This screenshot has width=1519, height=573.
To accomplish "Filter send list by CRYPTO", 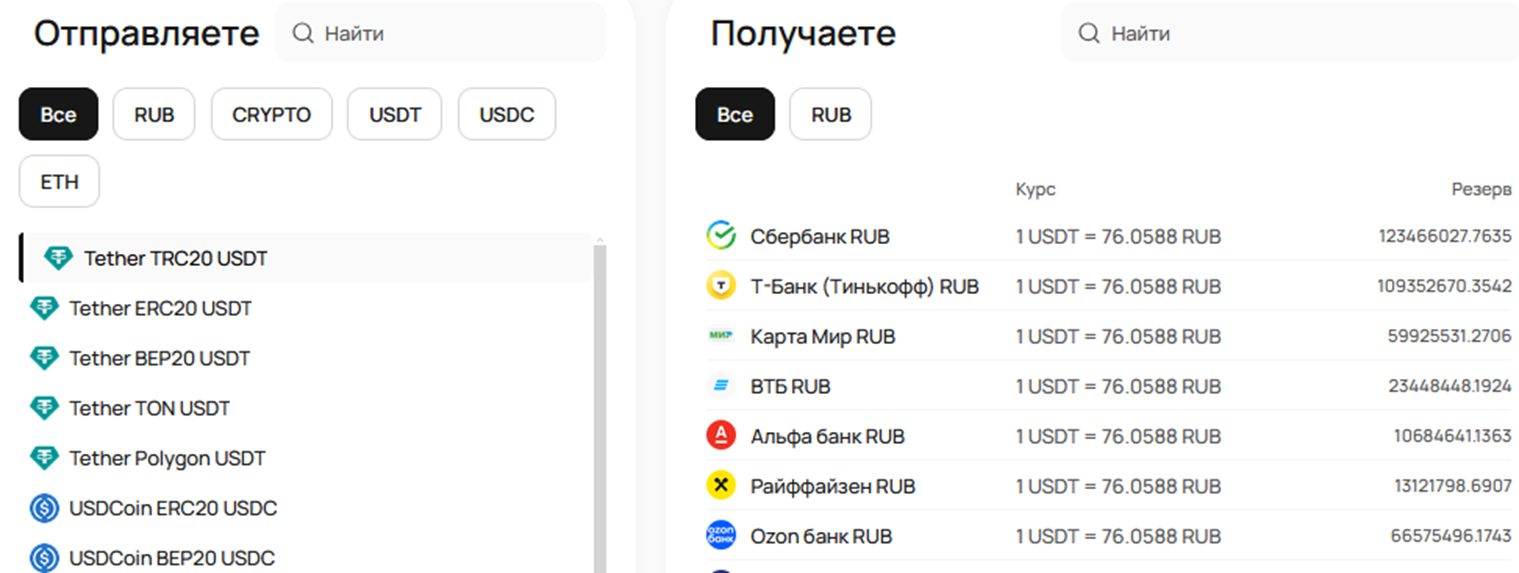I will (271, 115).
